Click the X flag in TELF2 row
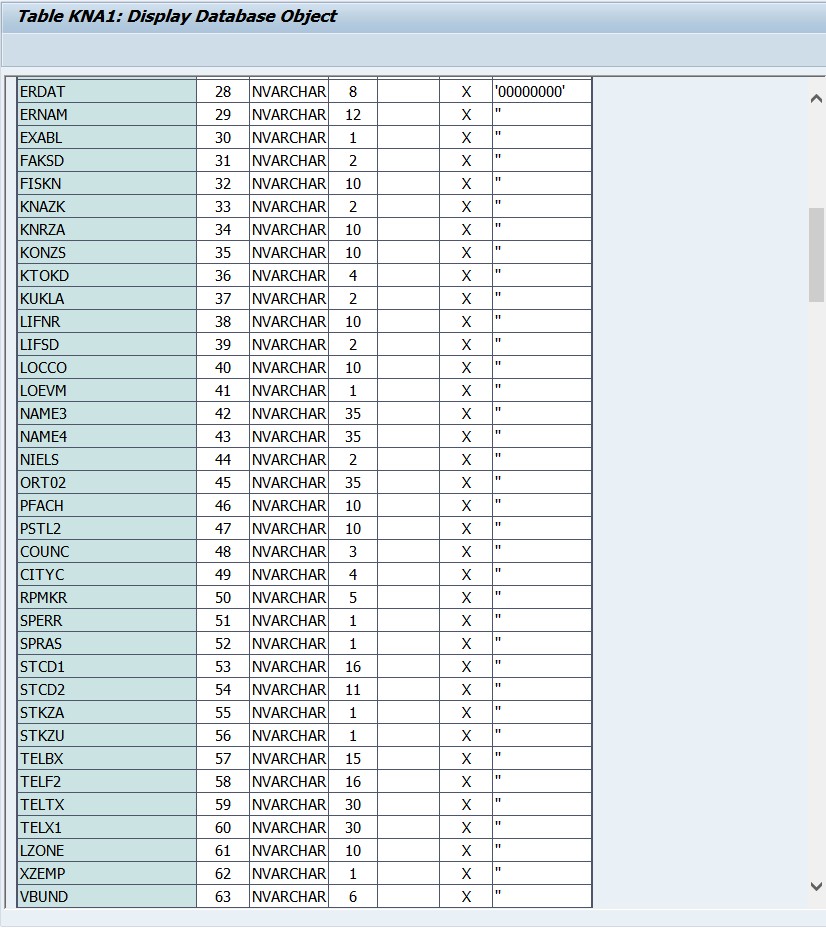 [x=466, y=781]
